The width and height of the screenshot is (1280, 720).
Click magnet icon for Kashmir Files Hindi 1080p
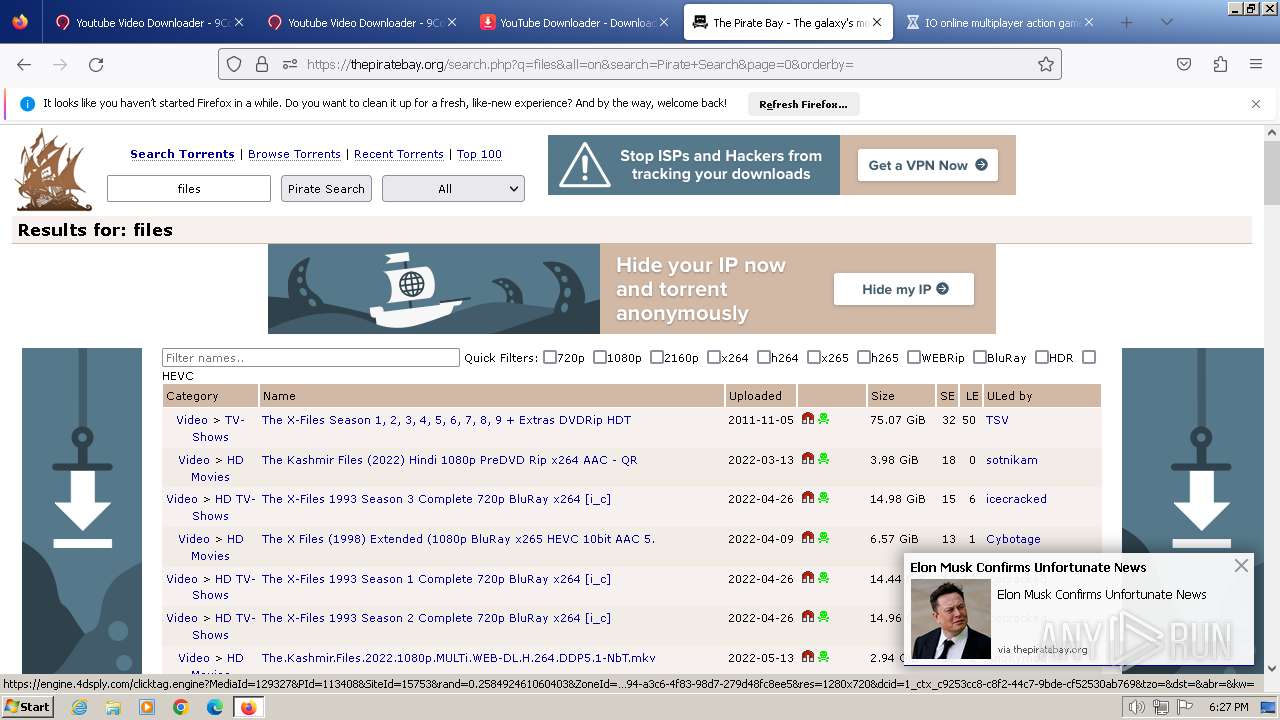[808, 459]
